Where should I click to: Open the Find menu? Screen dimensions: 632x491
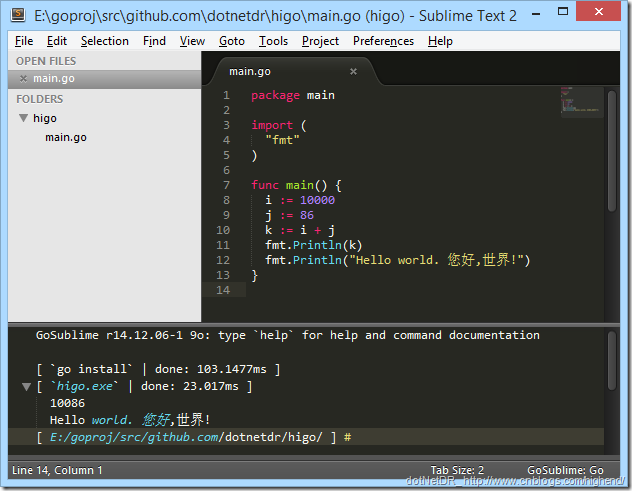coord(154,41)
